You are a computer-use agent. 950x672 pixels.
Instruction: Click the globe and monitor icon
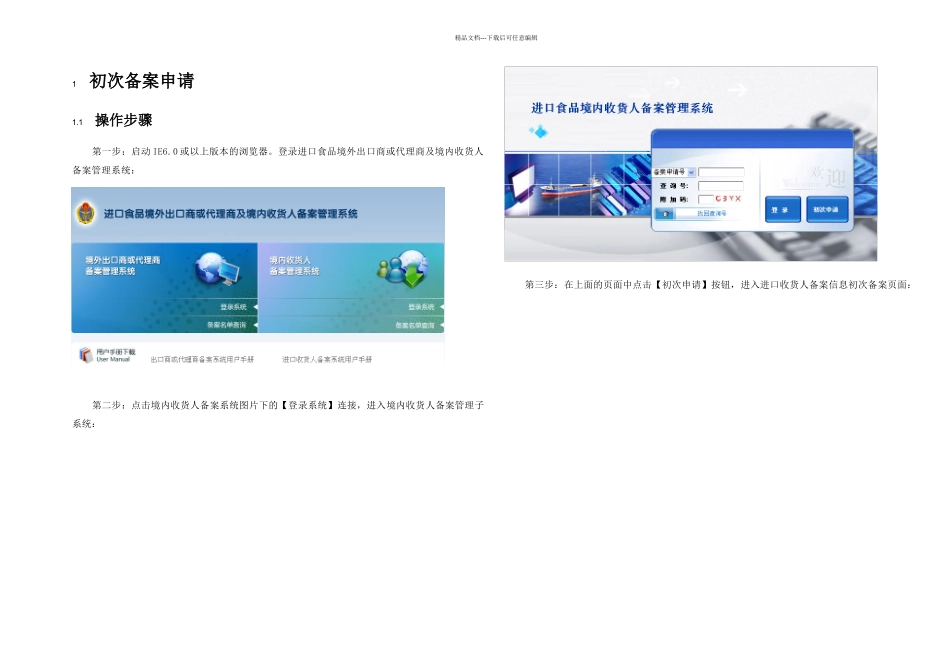tap(218, 268)
